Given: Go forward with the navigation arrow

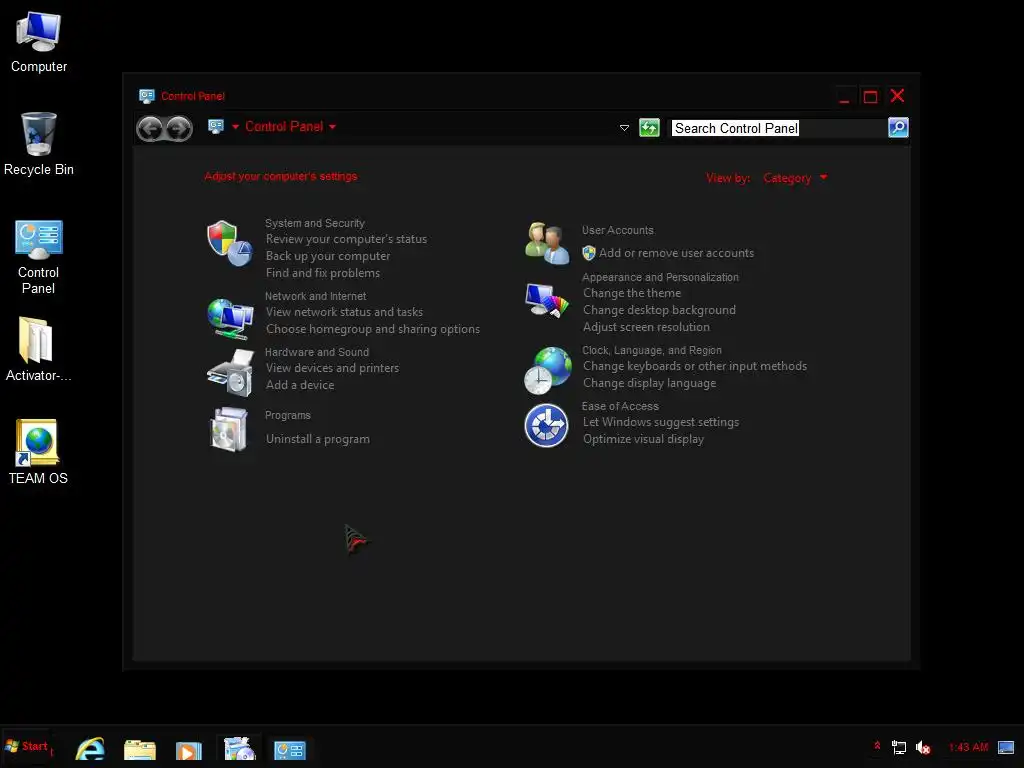Looking at the screenshot, I should (179, 129).
